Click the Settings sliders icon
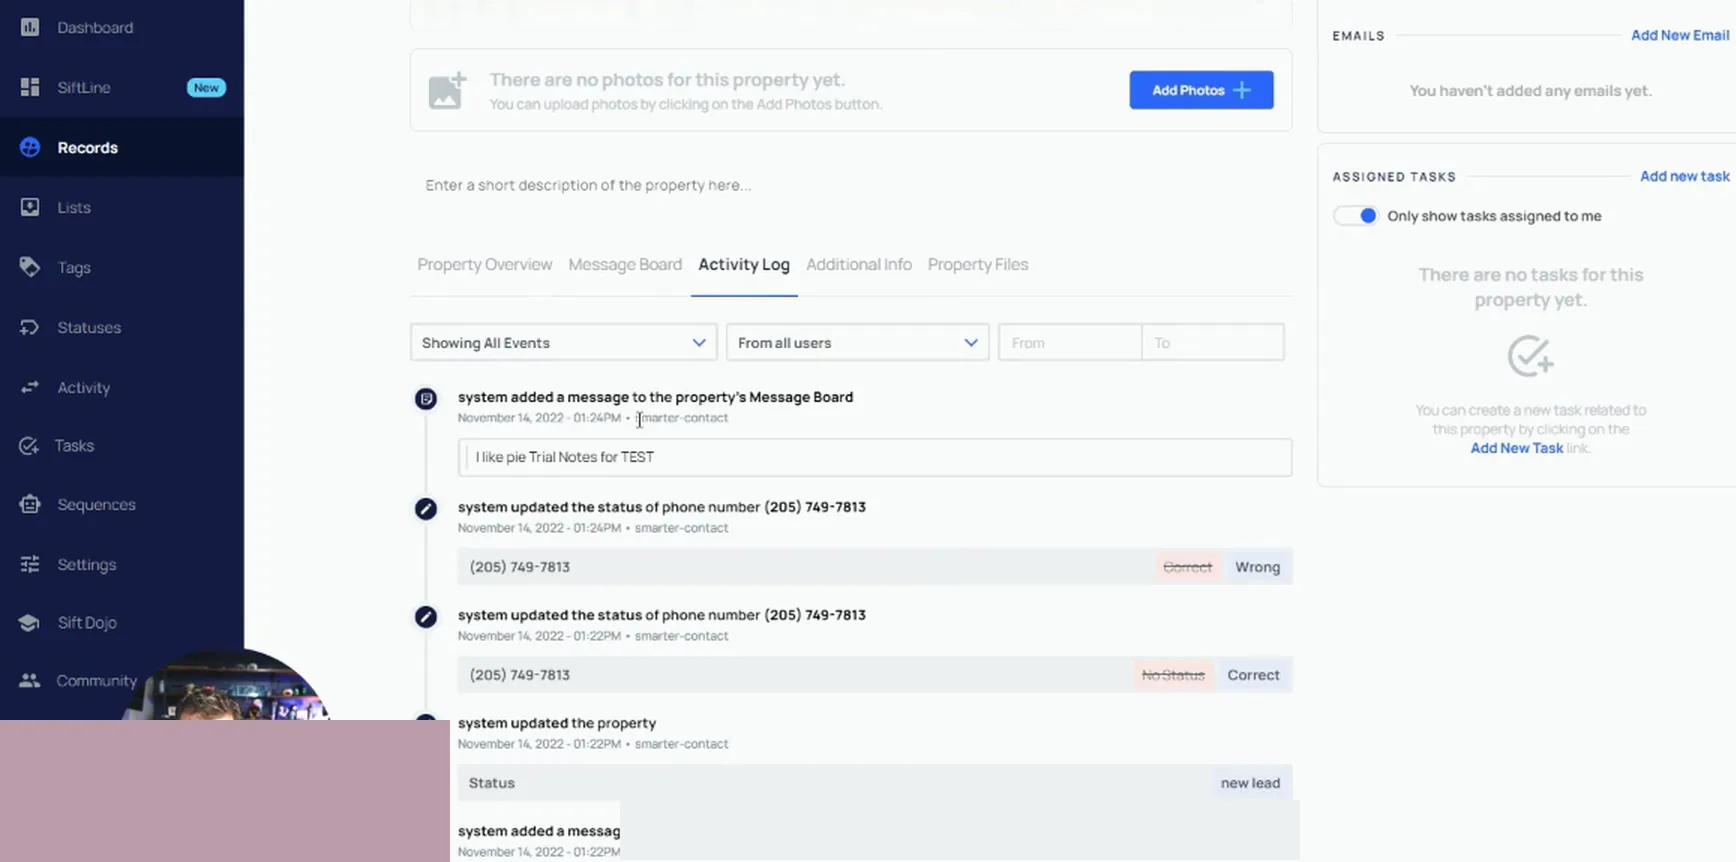This screenshot has height=862, width=1736. tap(30, 564)
